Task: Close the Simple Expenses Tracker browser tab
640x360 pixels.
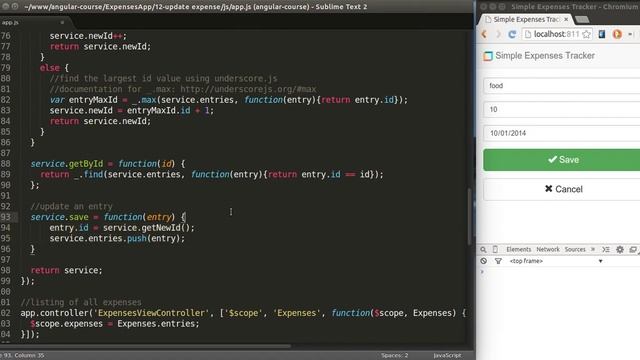Action: tap(566, 19)
